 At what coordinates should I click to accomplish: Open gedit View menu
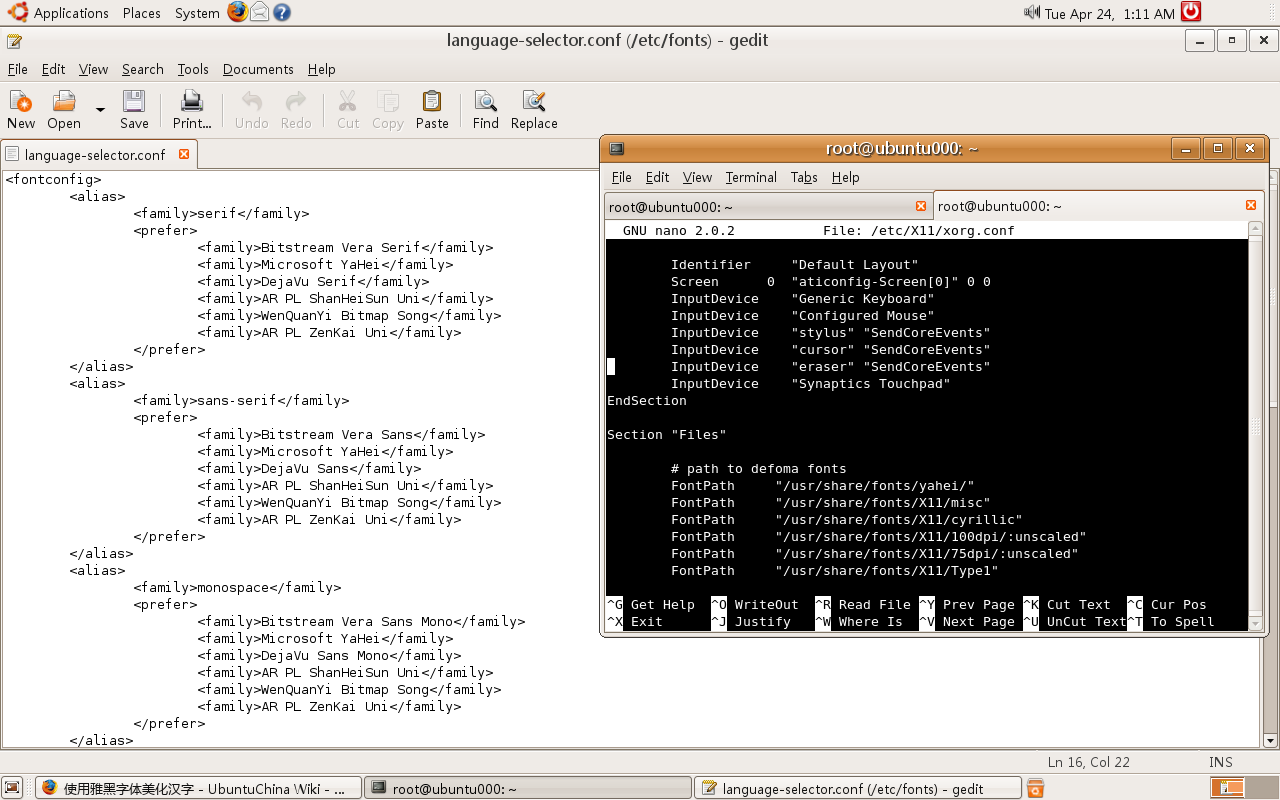click(93, 69)
